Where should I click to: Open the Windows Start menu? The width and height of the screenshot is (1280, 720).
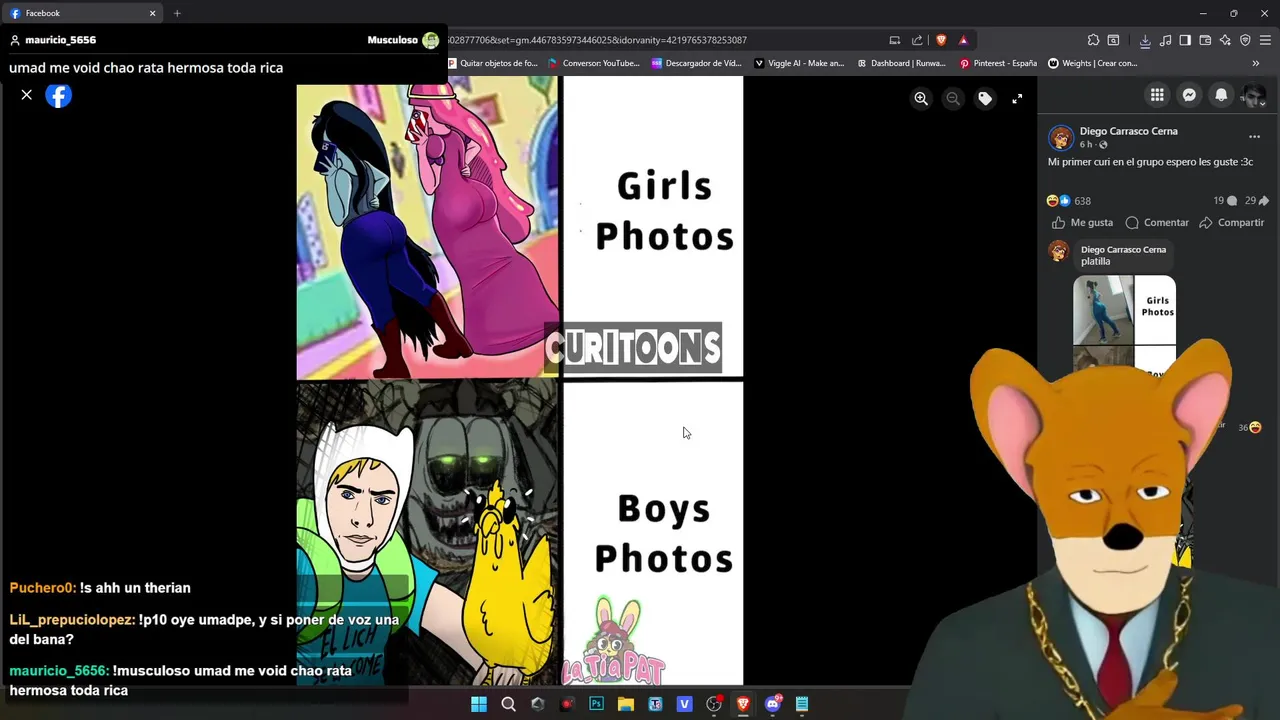[x=479, y=704]
